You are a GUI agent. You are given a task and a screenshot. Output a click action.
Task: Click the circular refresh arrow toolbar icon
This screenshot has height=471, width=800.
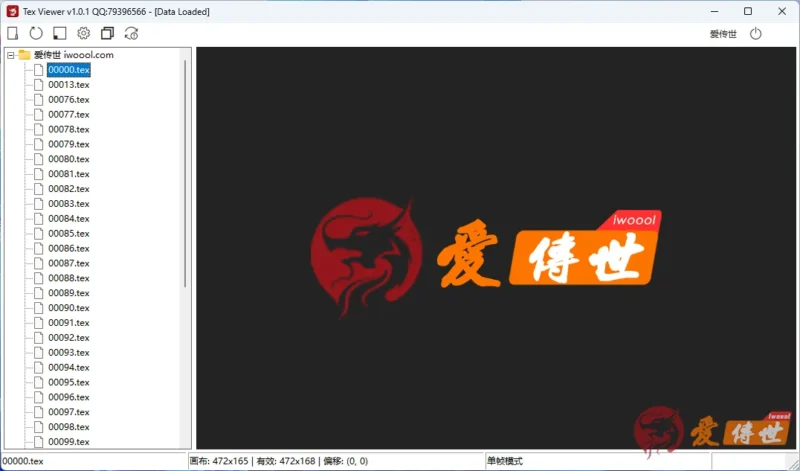pos(36,34)
